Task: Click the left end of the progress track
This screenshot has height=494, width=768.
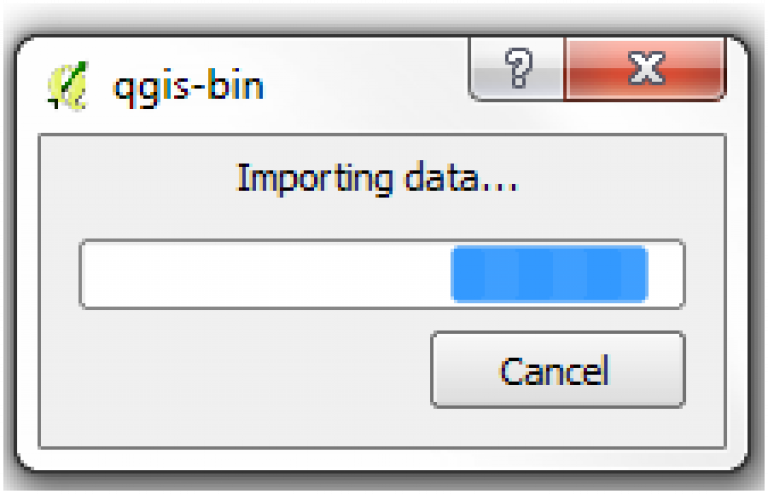Action: 98,274
